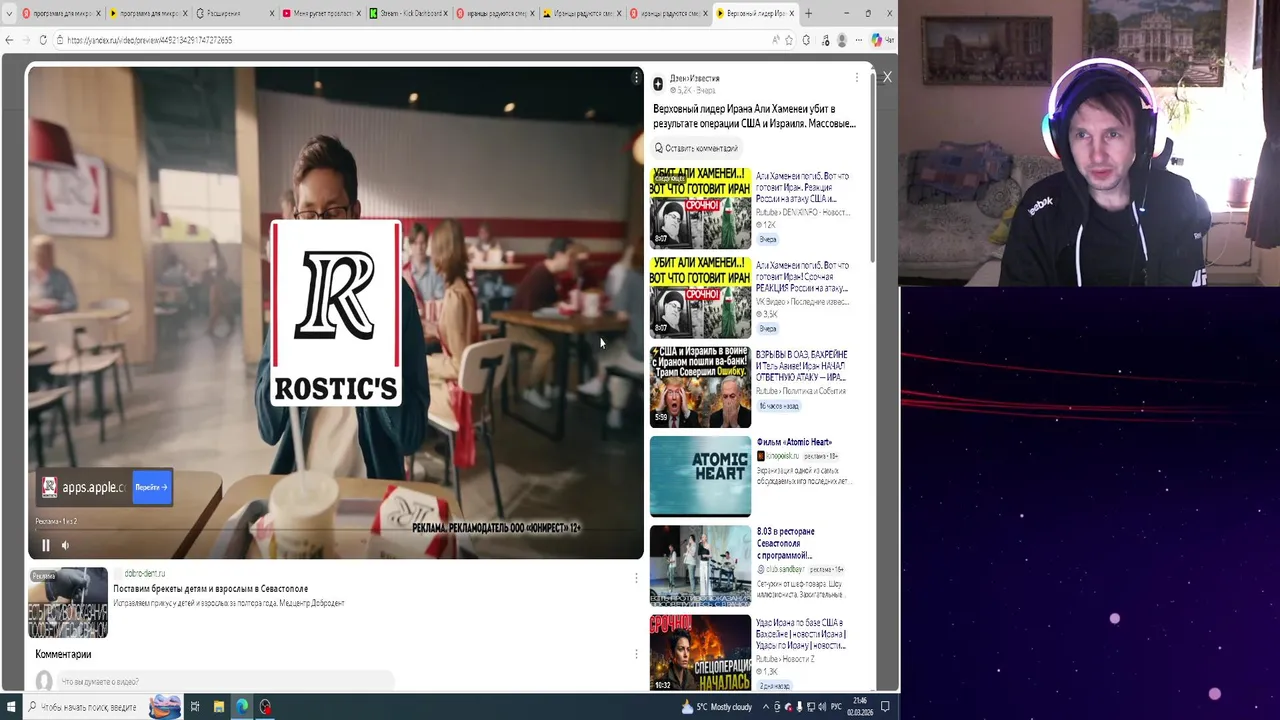Bookmark this page with star icon
Screen dimensions: 1280x720
[x=789, y=40]
